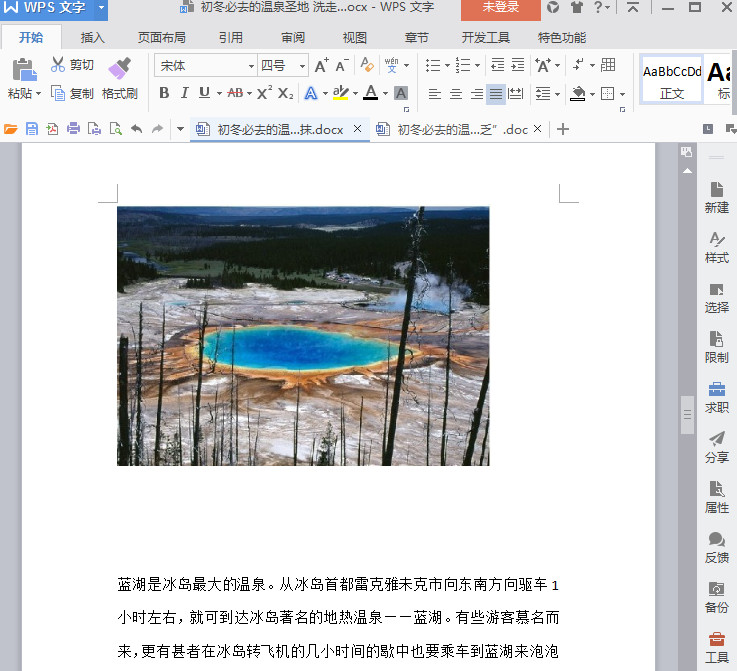Expand line spacing options
The image size is (737, 671).
pyautogui.click(x=557, y=94)
